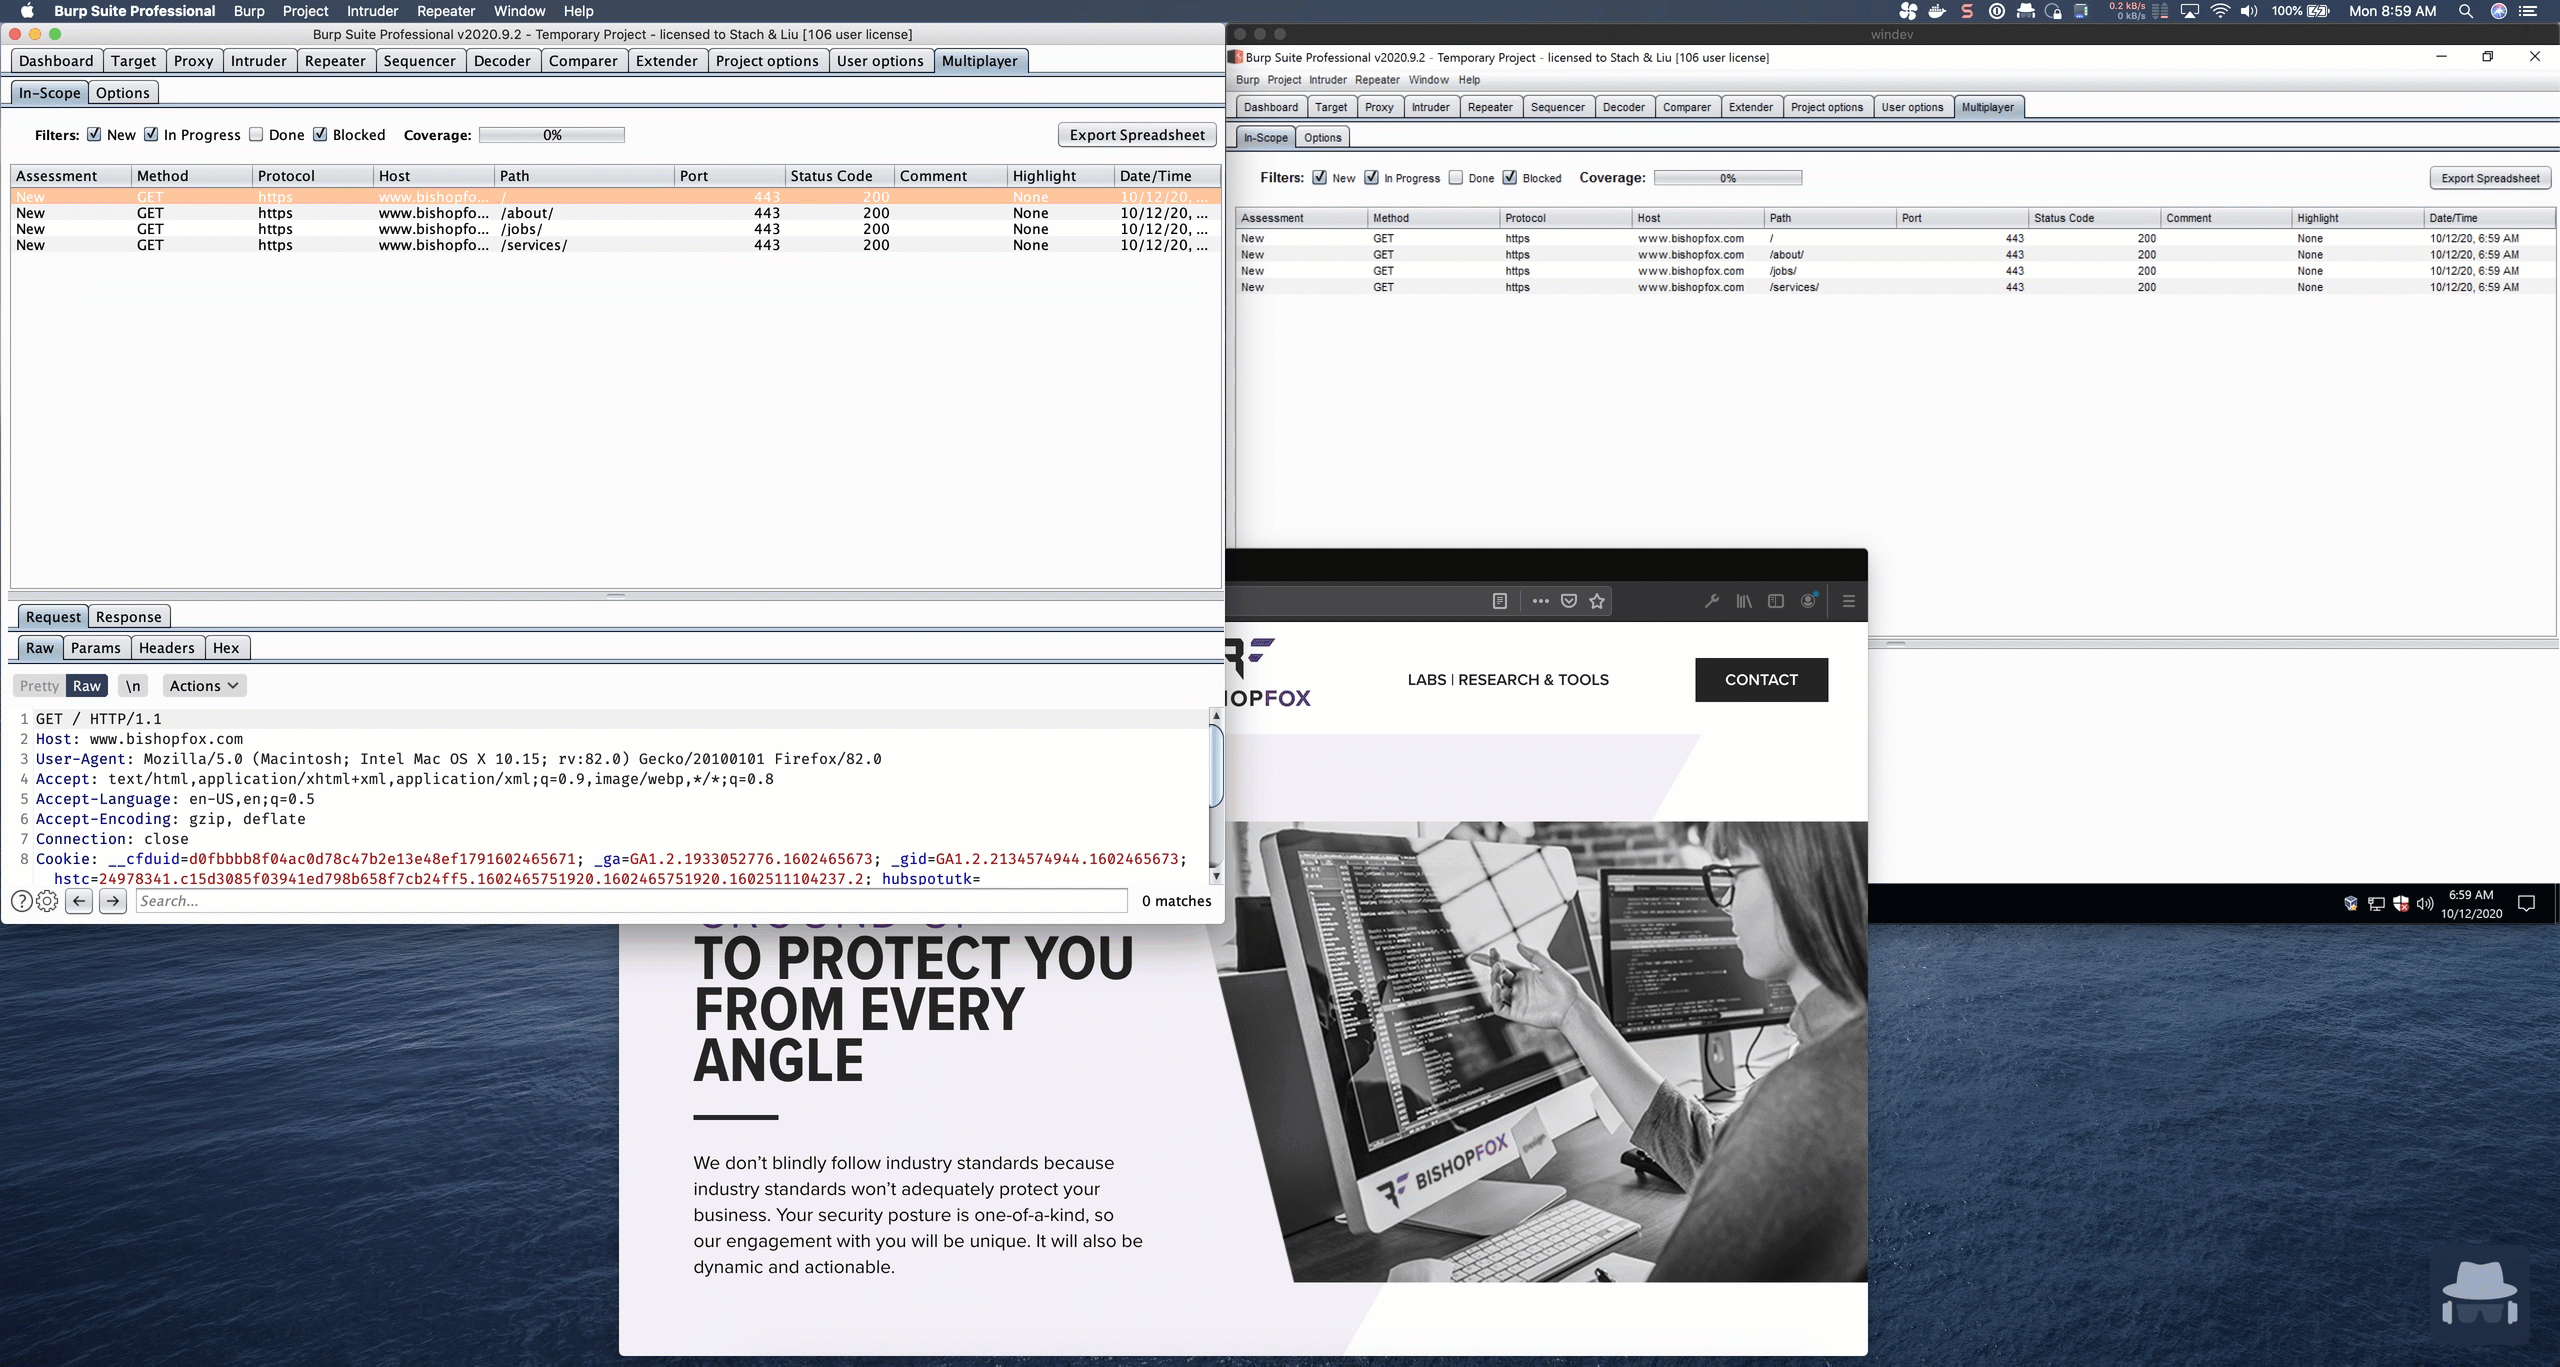Open the Options sub-tab in Mac Burp
The height and width of the screenshot is (1367, 2560).
(122, 93)
